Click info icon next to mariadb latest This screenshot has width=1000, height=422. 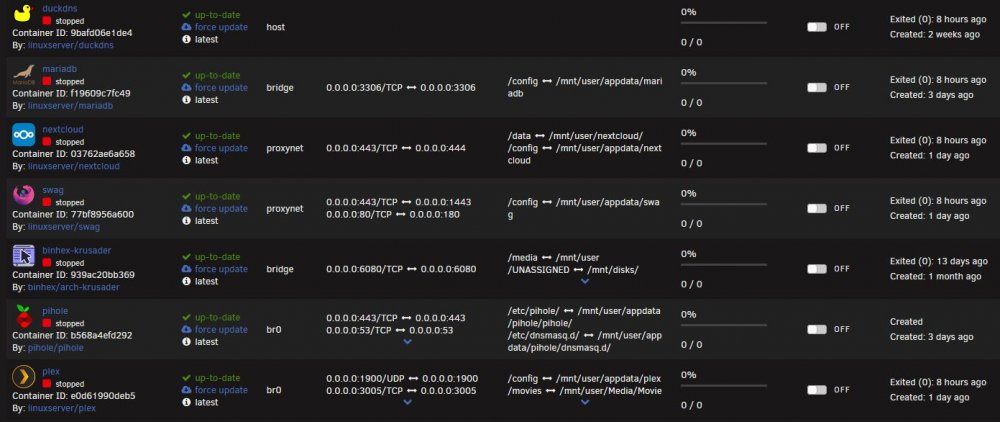pos(186,100)
